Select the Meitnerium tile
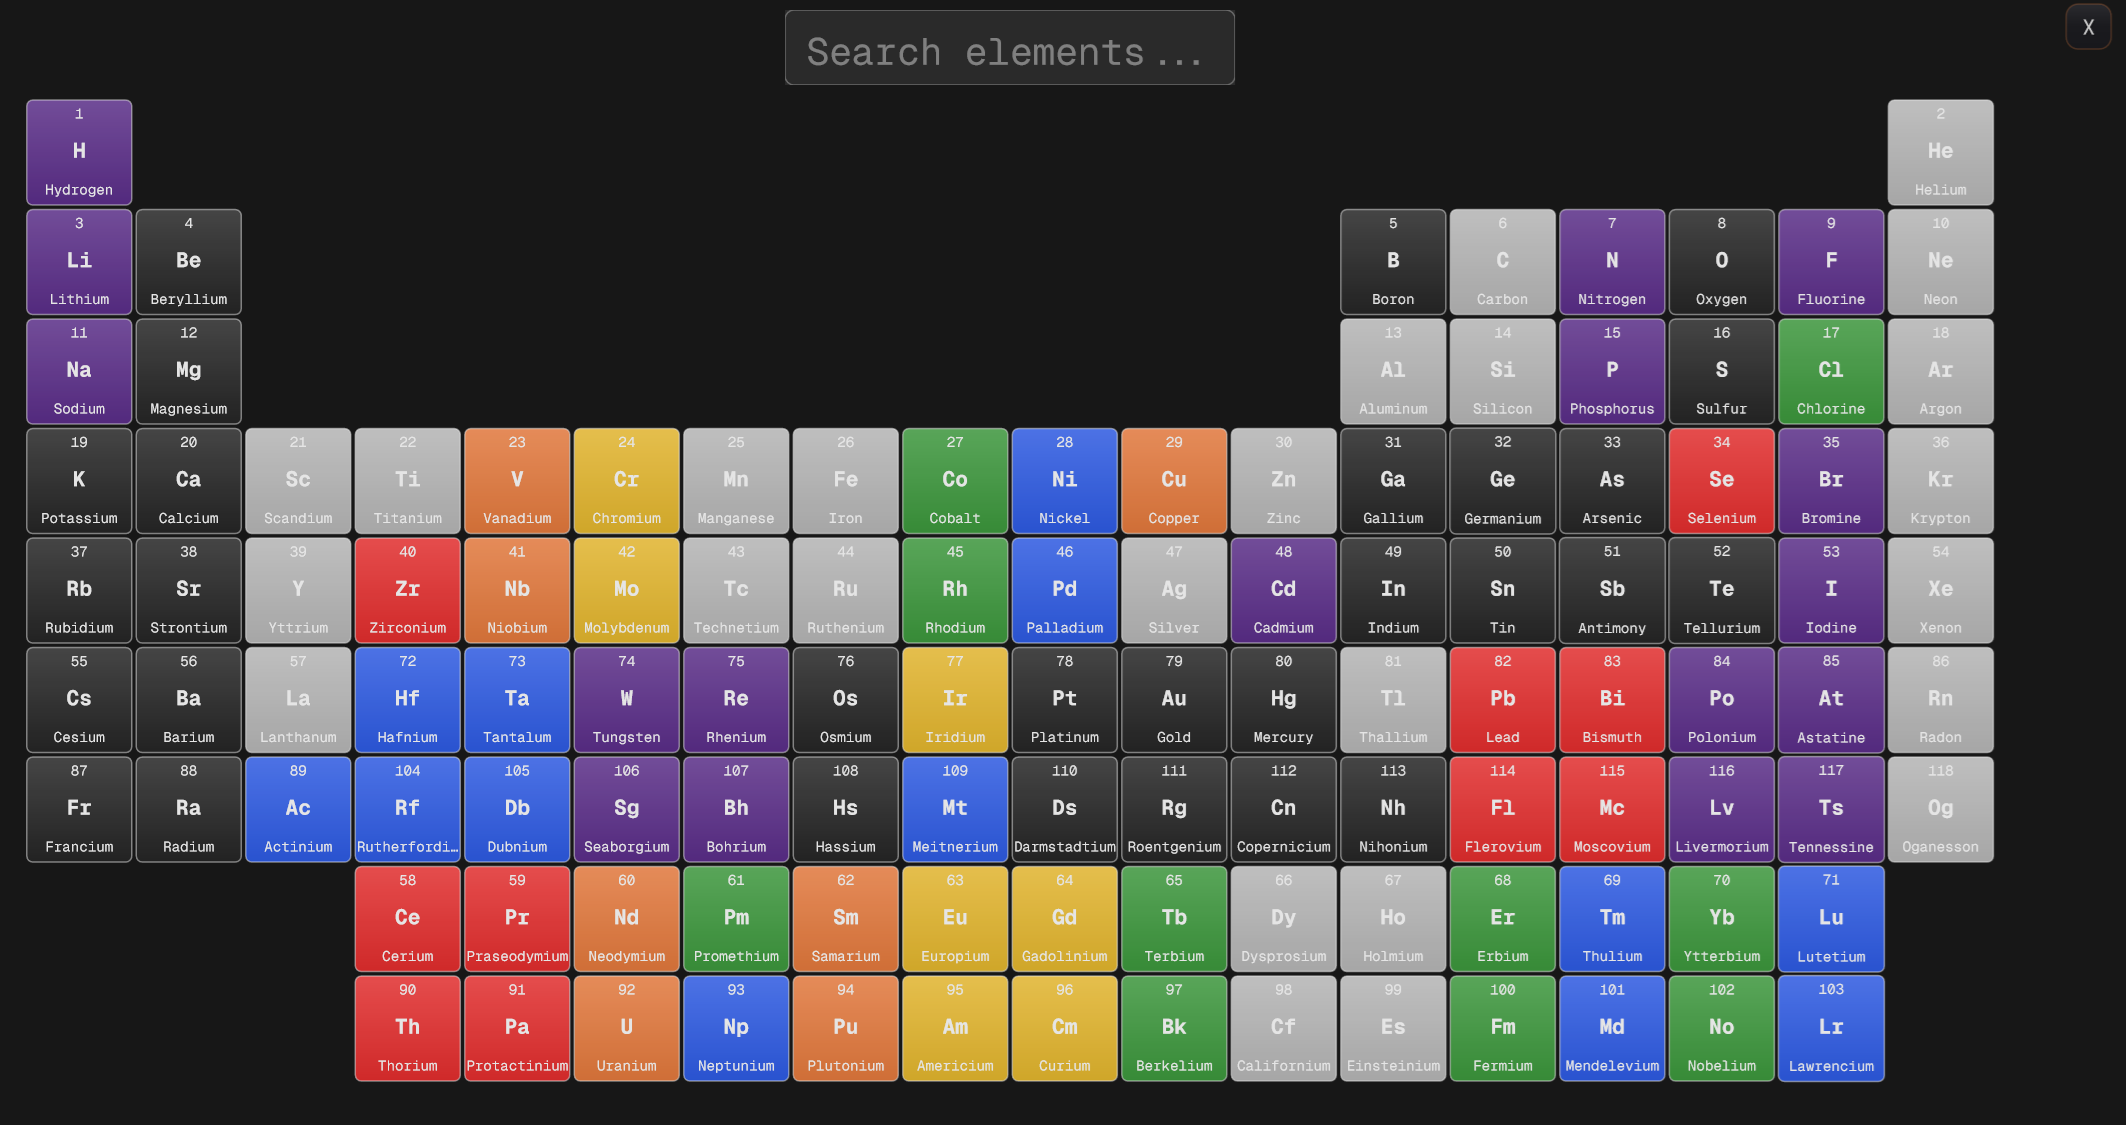2126x1125 pixels. [x=955, y=809]
